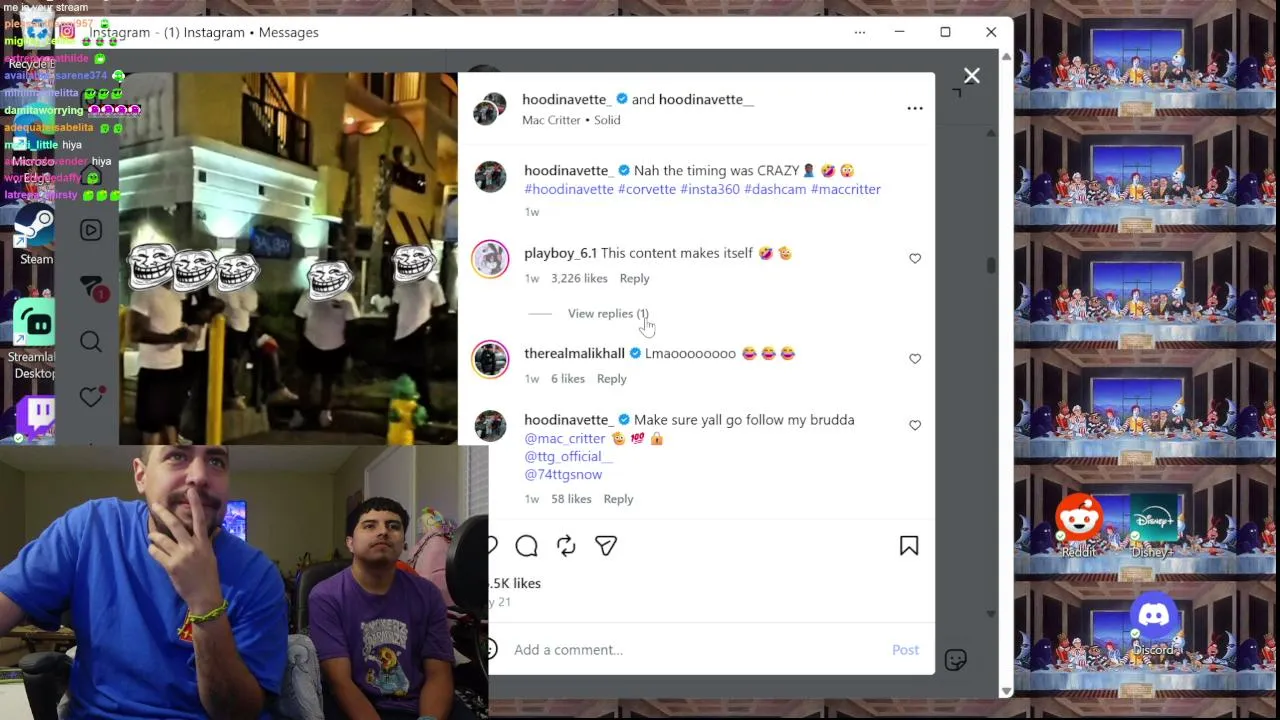Click the Instagram logo in the title bar

pos(67,32)
